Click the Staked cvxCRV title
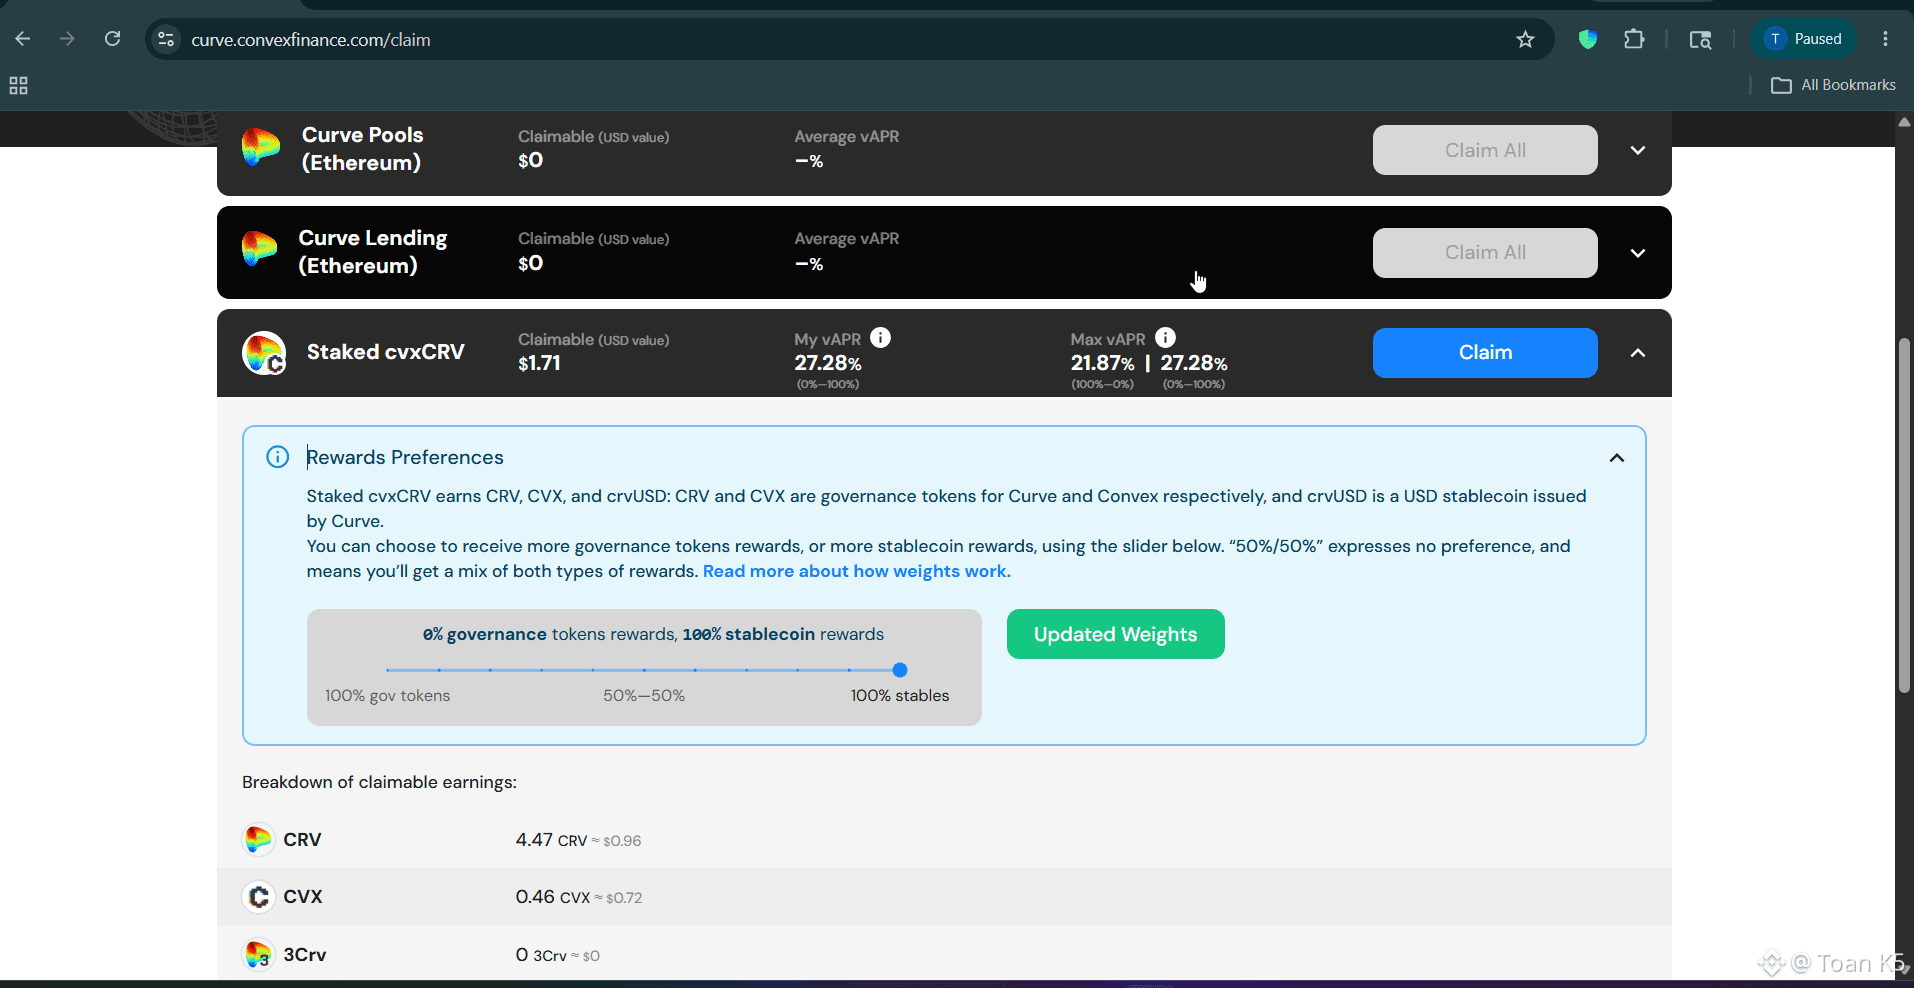The width and height of the screenshot is (1914, 988). 386,352
